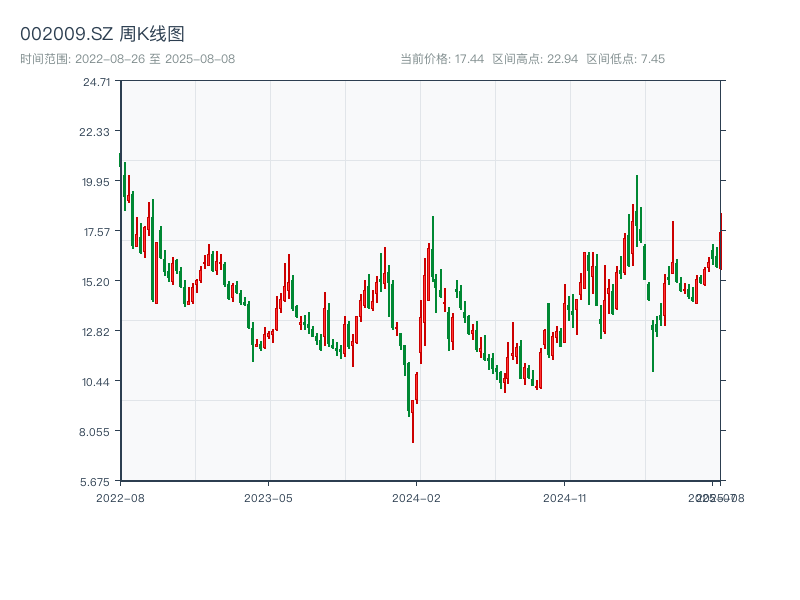The width and height of the screenshot is (800, 600).
Task: Click the 002009.SZ 周K线图 chart title
Action: (x=102, y=35)
